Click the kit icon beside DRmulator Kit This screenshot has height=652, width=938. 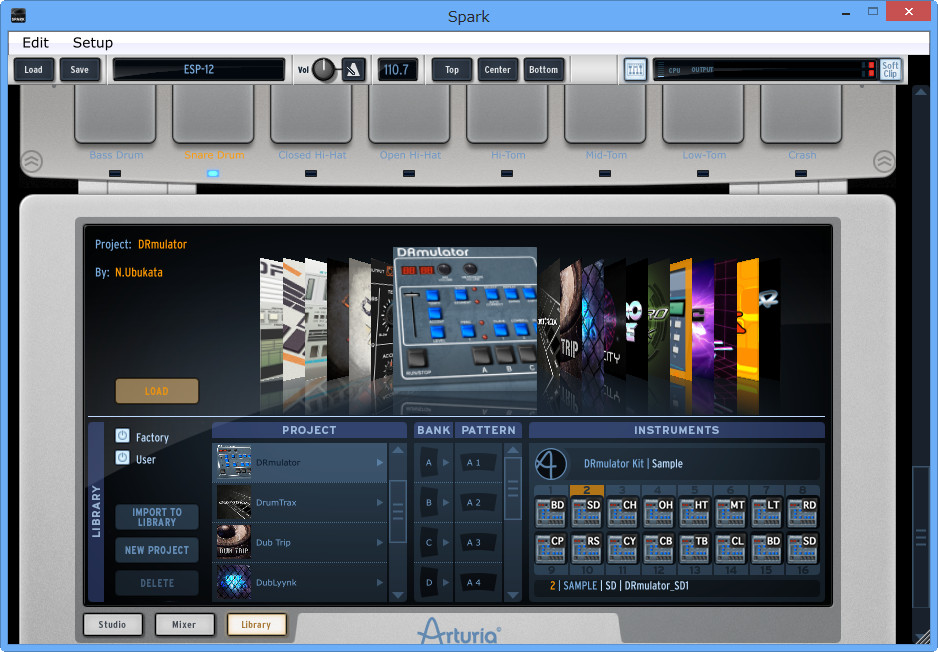tap(550, 464)
